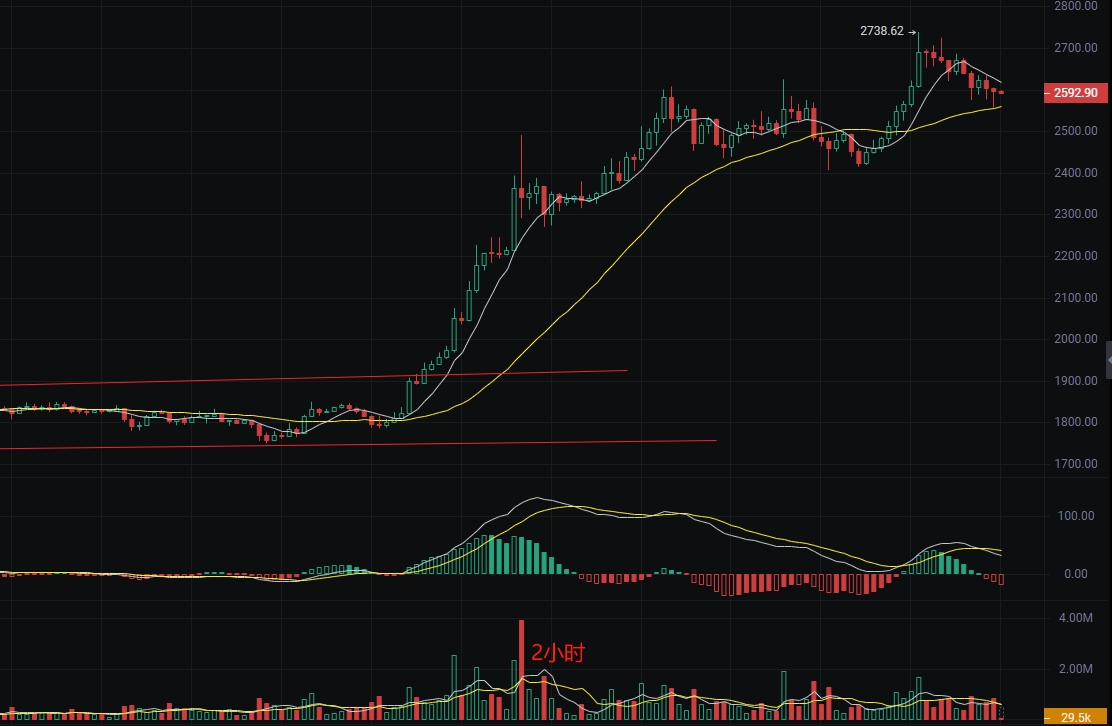Click the 1800.00 price axis label
Viewport: 1112px width, 726px height.
coord(1076,421)
